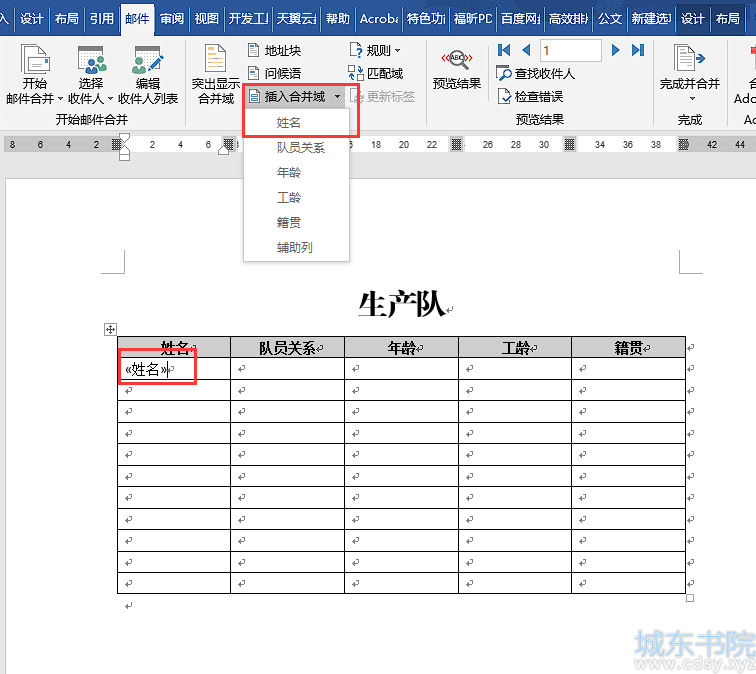756x674 pixels.
Task: Open 高效排版 ribbon tab
Action: (568, 18)
